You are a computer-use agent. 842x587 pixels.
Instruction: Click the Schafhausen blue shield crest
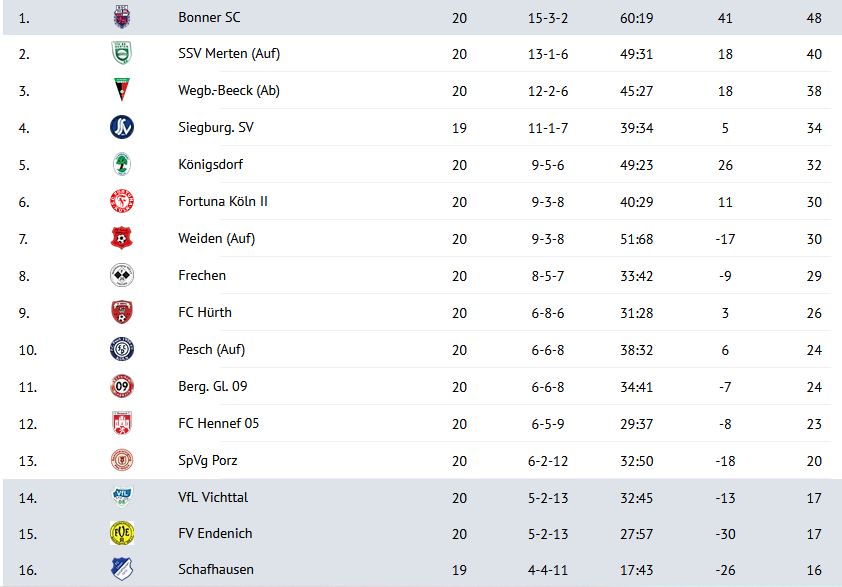click(x=122, y=569)
